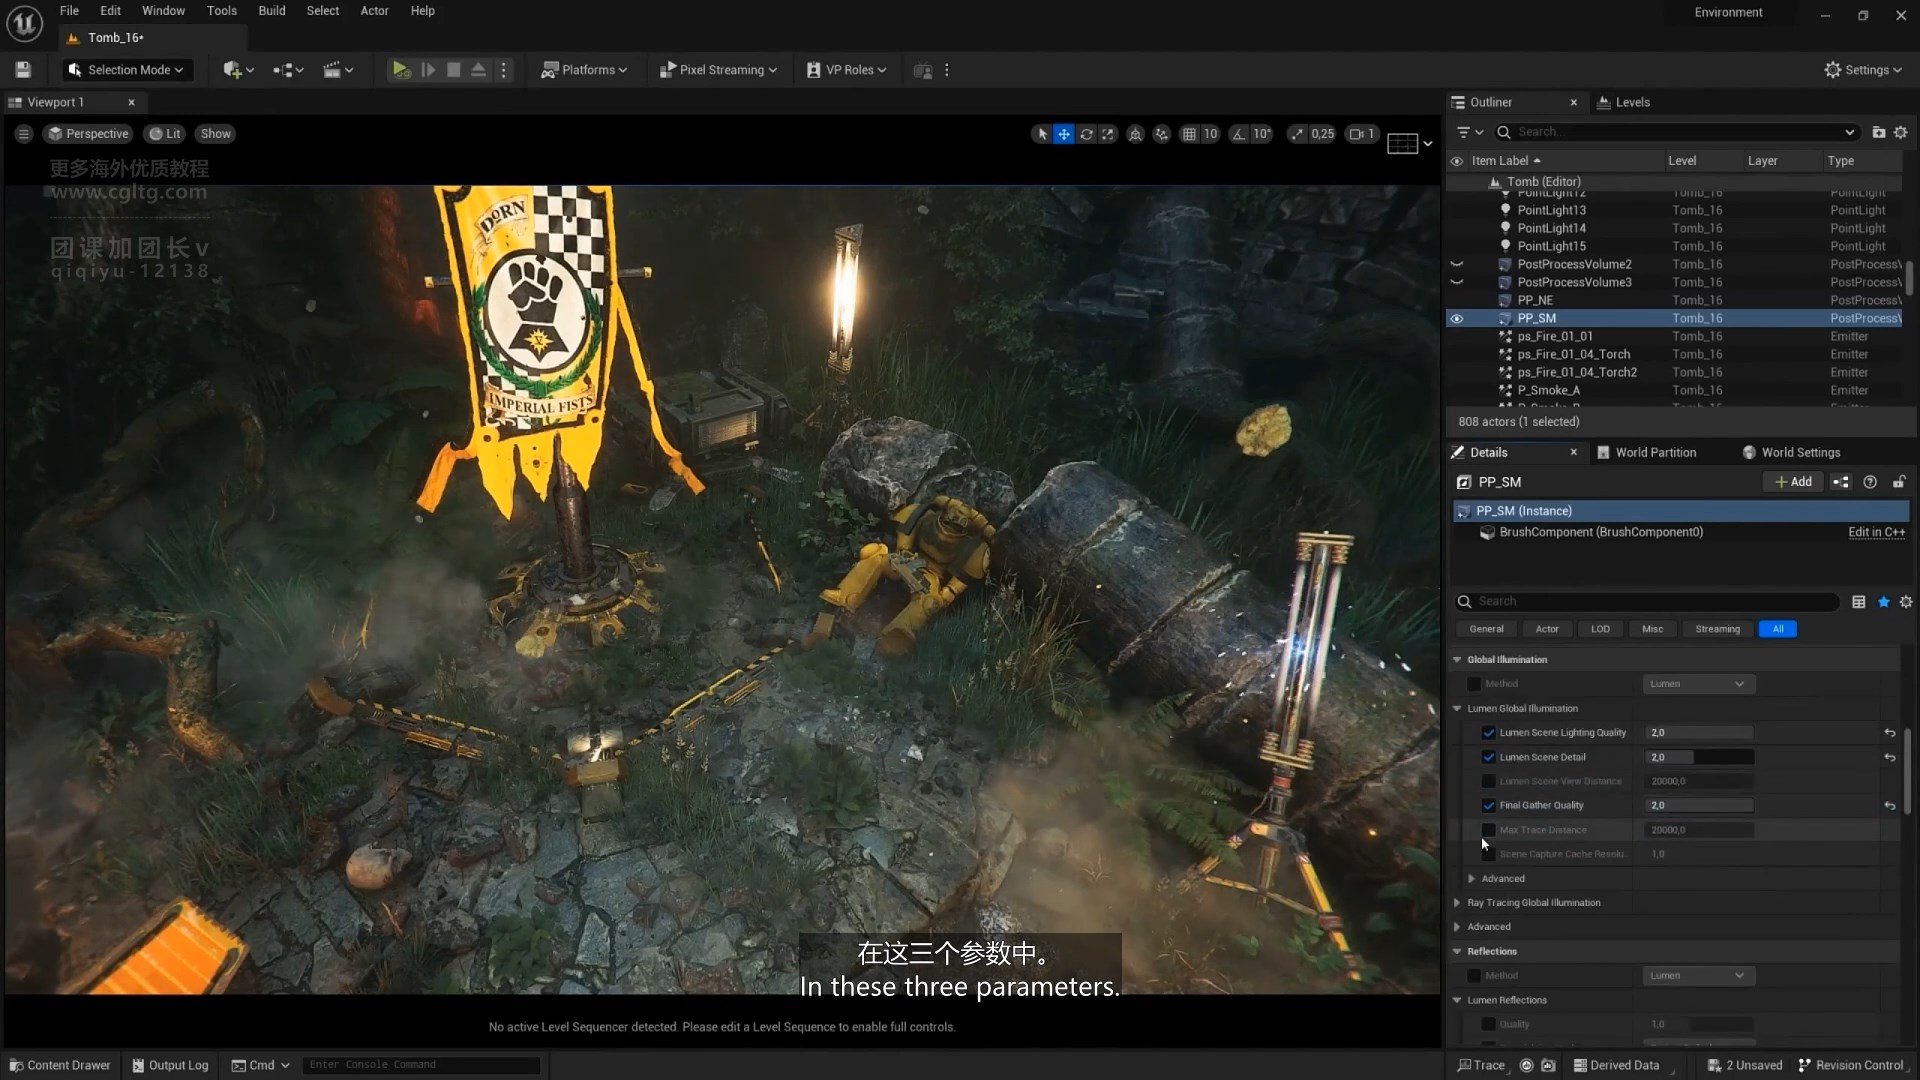
Task: Toggle the coordinate system world/local icon
Action: tap(1135, 134)
